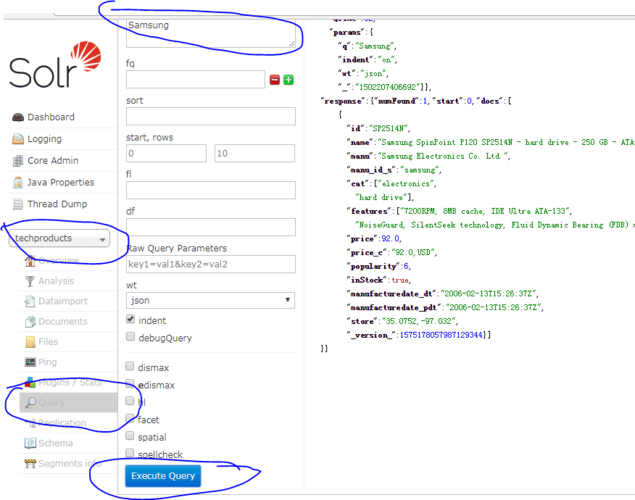Click the Ping monitor icon
635x500 pixels.
point(30,362)
